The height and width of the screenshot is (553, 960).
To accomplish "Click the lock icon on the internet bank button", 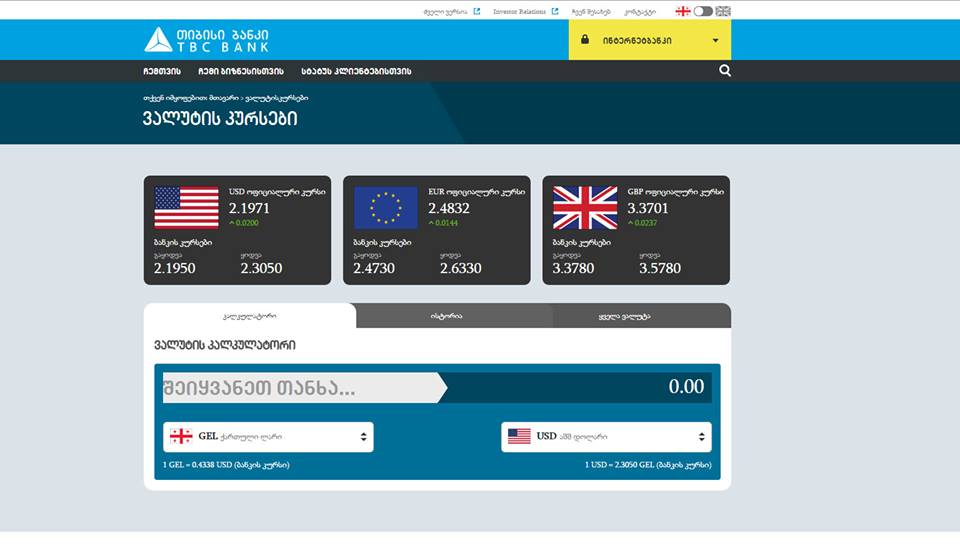I will tap(585, 40).
